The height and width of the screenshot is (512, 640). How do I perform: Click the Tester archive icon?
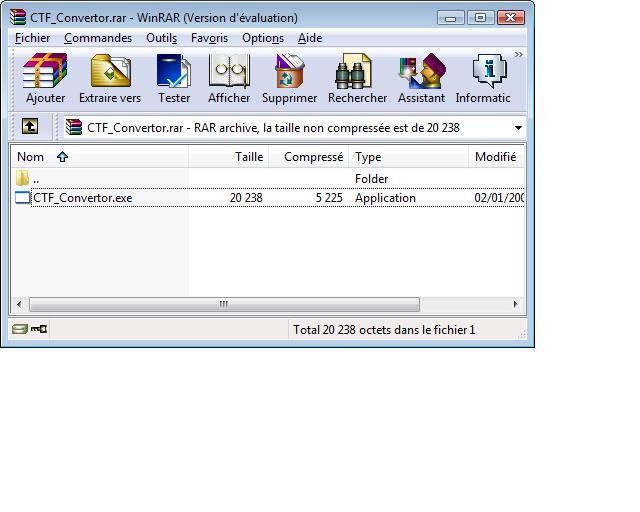(x=174, y=71)
